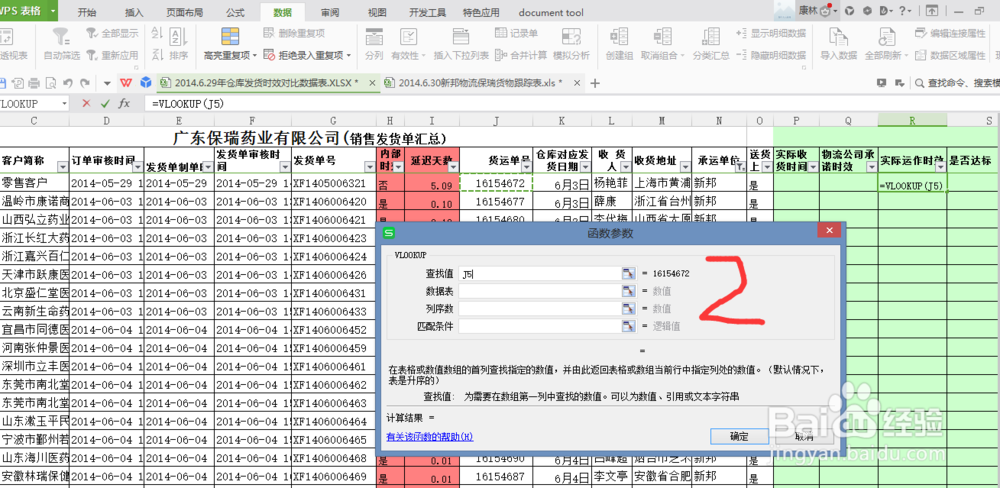Viewport: 1000px width, 488px height.
Task: Click column header R
Action: (x=913, y=120)
